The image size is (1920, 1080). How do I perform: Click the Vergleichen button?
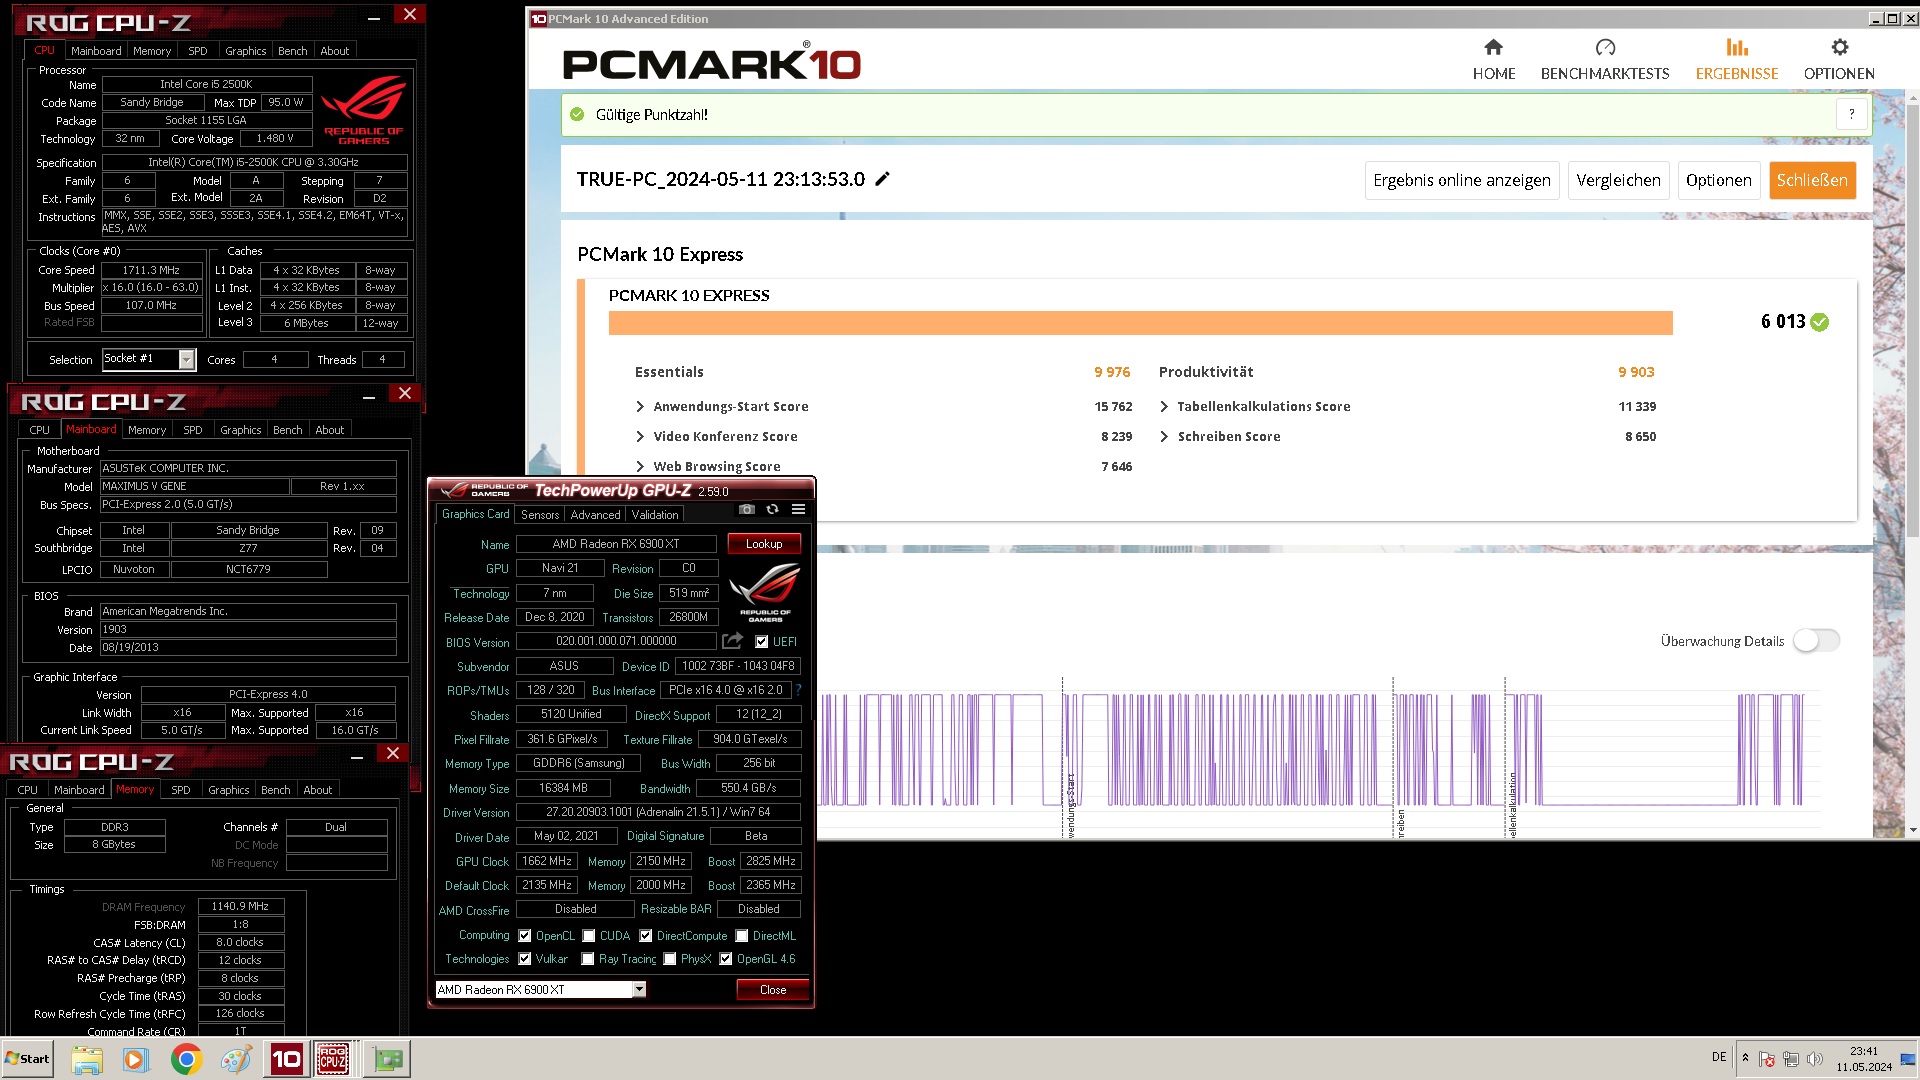1618,180
